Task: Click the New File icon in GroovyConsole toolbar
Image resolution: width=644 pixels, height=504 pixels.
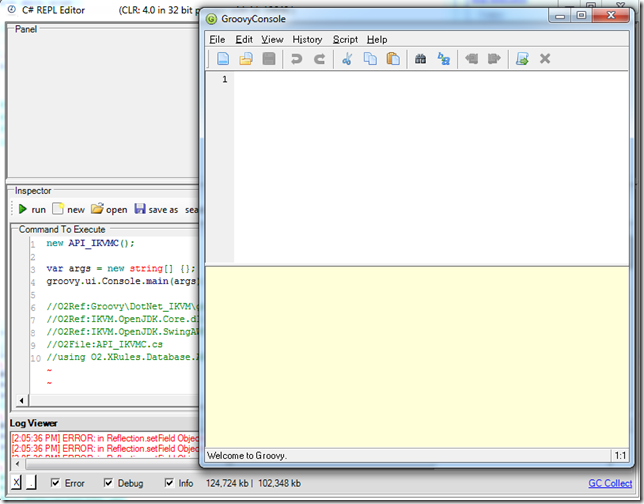Action: click(x=223, y=59)
